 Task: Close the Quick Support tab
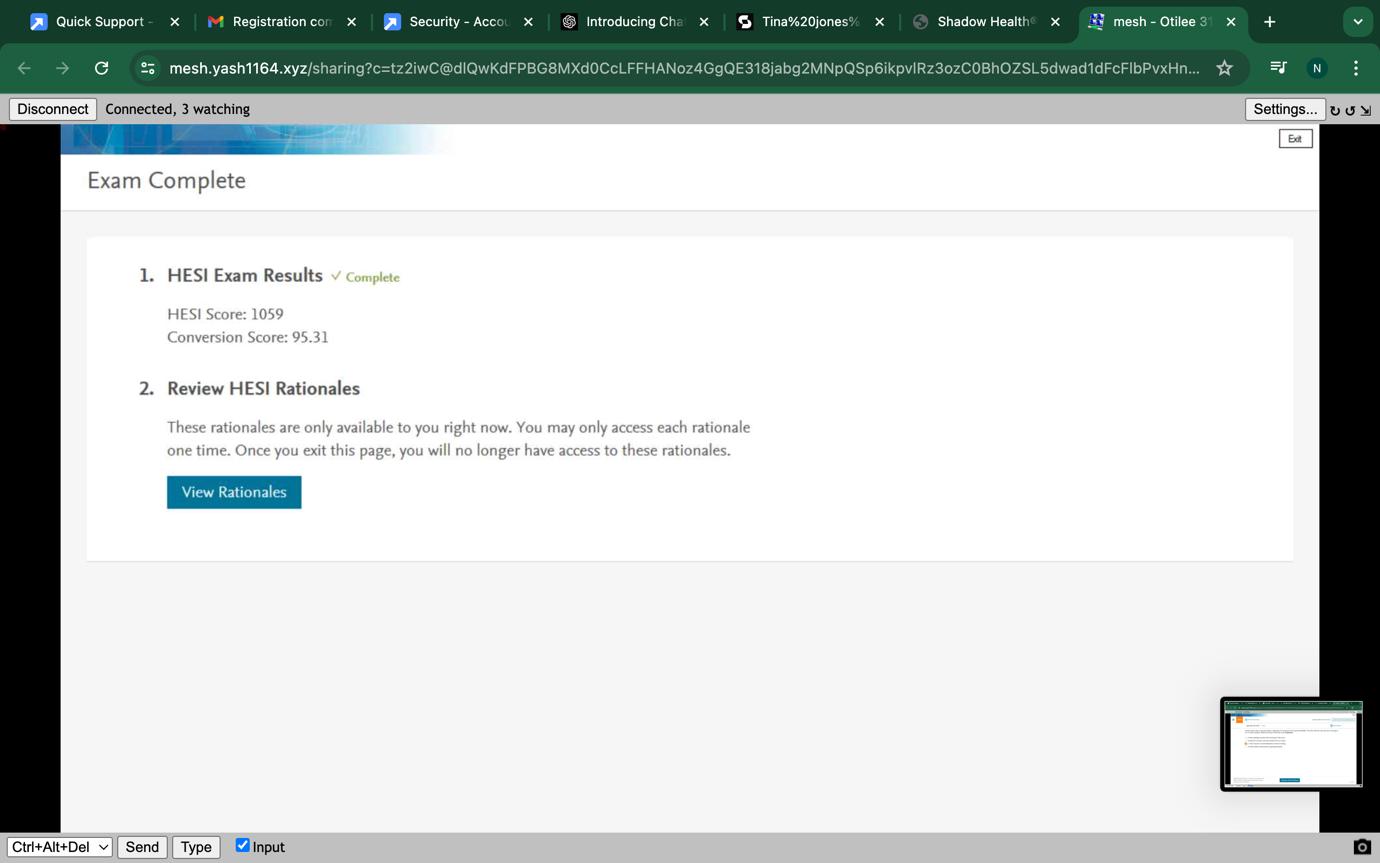175,21
